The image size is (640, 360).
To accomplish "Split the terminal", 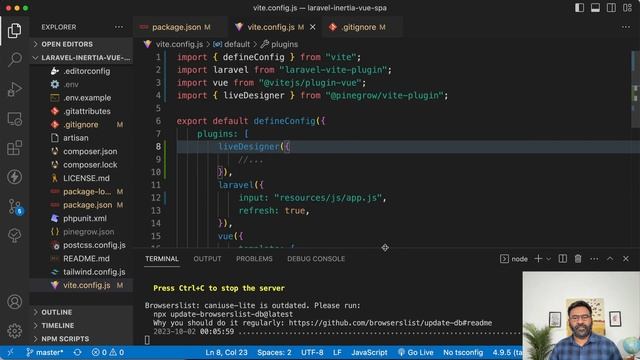I will pos(562,259).
